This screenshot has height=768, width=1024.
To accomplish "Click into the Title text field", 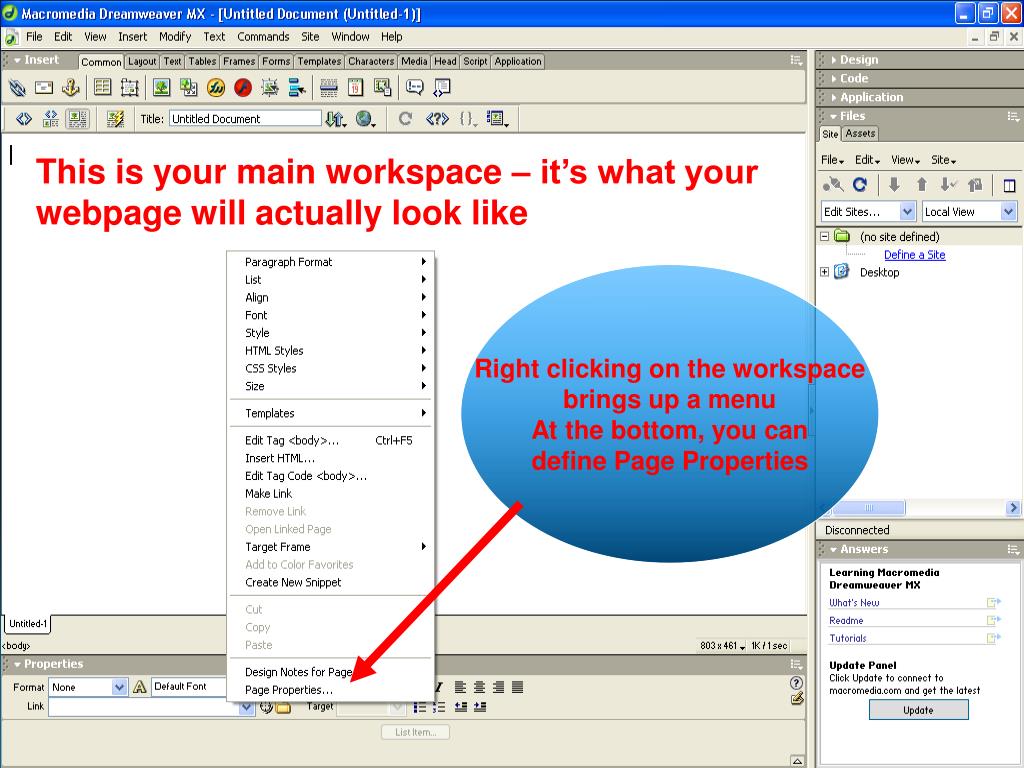I will 245,119.
